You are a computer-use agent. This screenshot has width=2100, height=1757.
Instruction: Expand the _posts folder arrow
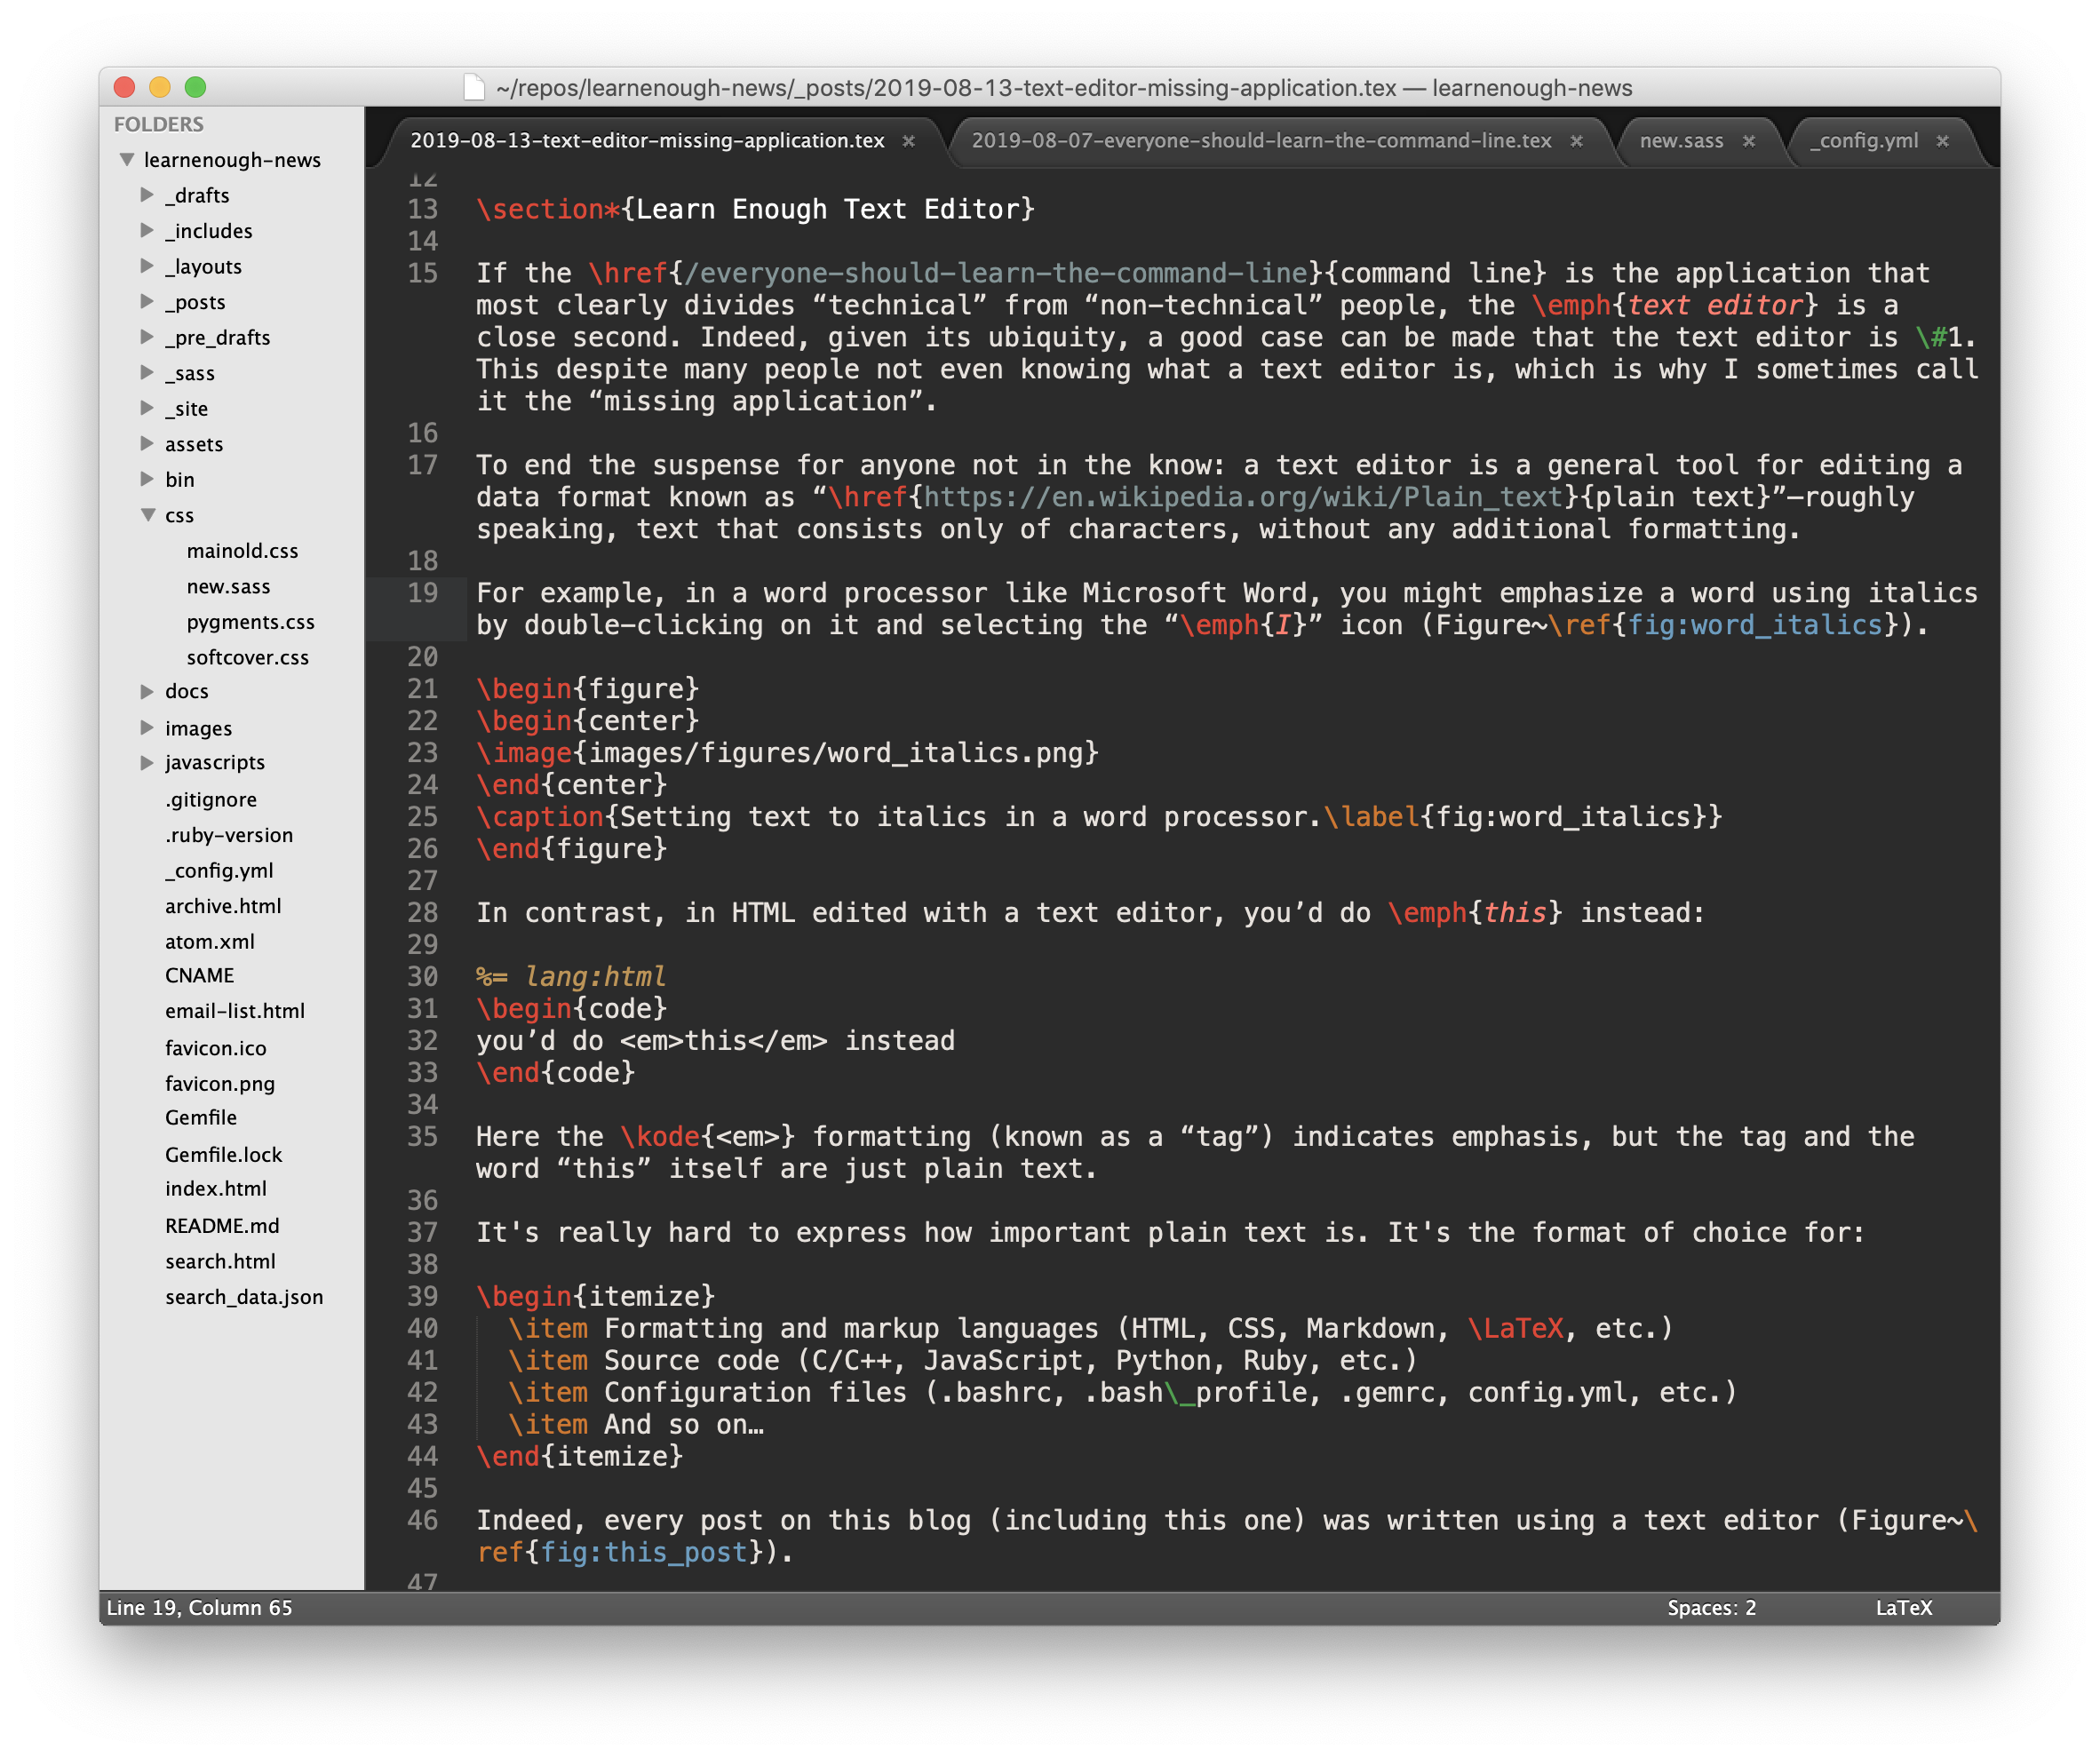pyautogui.click(x=147, y=302)
